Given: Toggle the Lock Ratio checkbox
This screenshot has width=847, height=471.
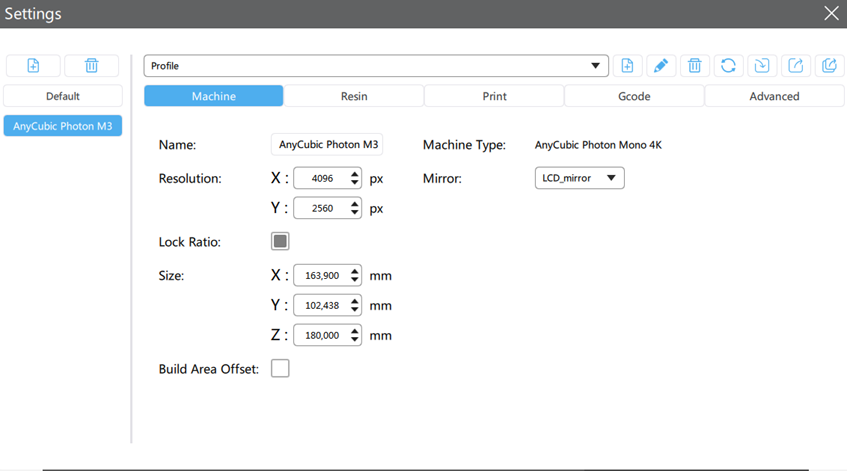Looking at the screenshot, I should click(x=280, y=241).
